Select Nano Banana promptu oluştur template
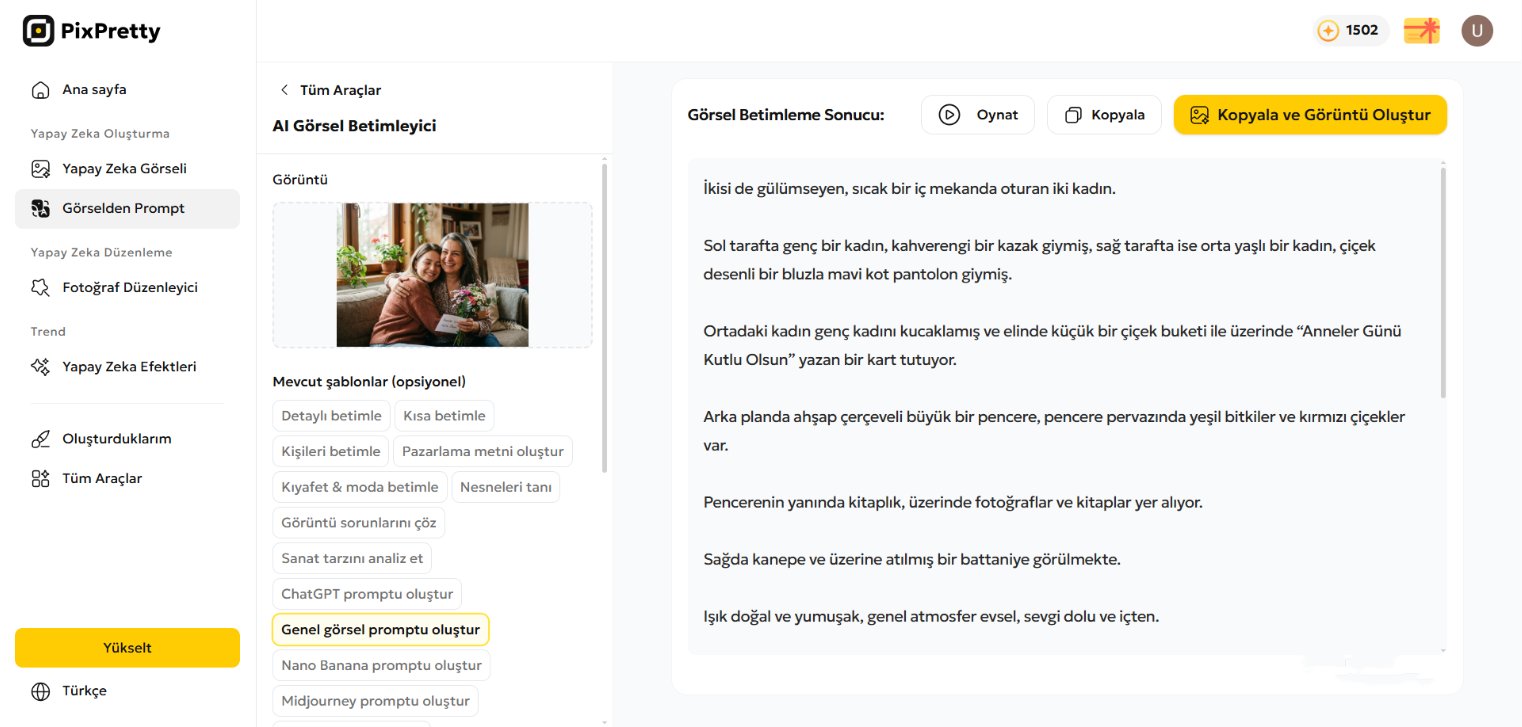This screenshot has height=727, width=1522. pyautogui.click(x=381, y=665)
